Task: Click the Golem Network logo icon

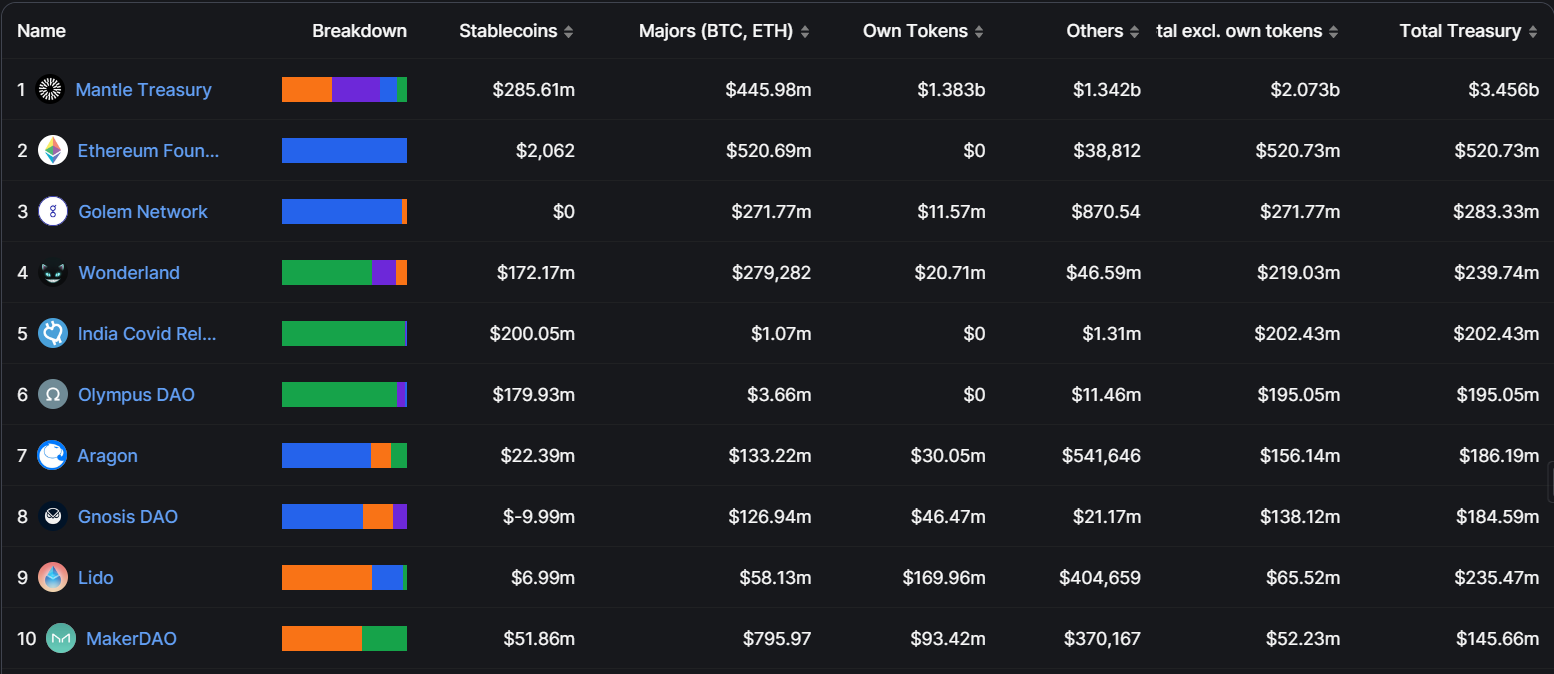Action: click(x=53, y=212)
